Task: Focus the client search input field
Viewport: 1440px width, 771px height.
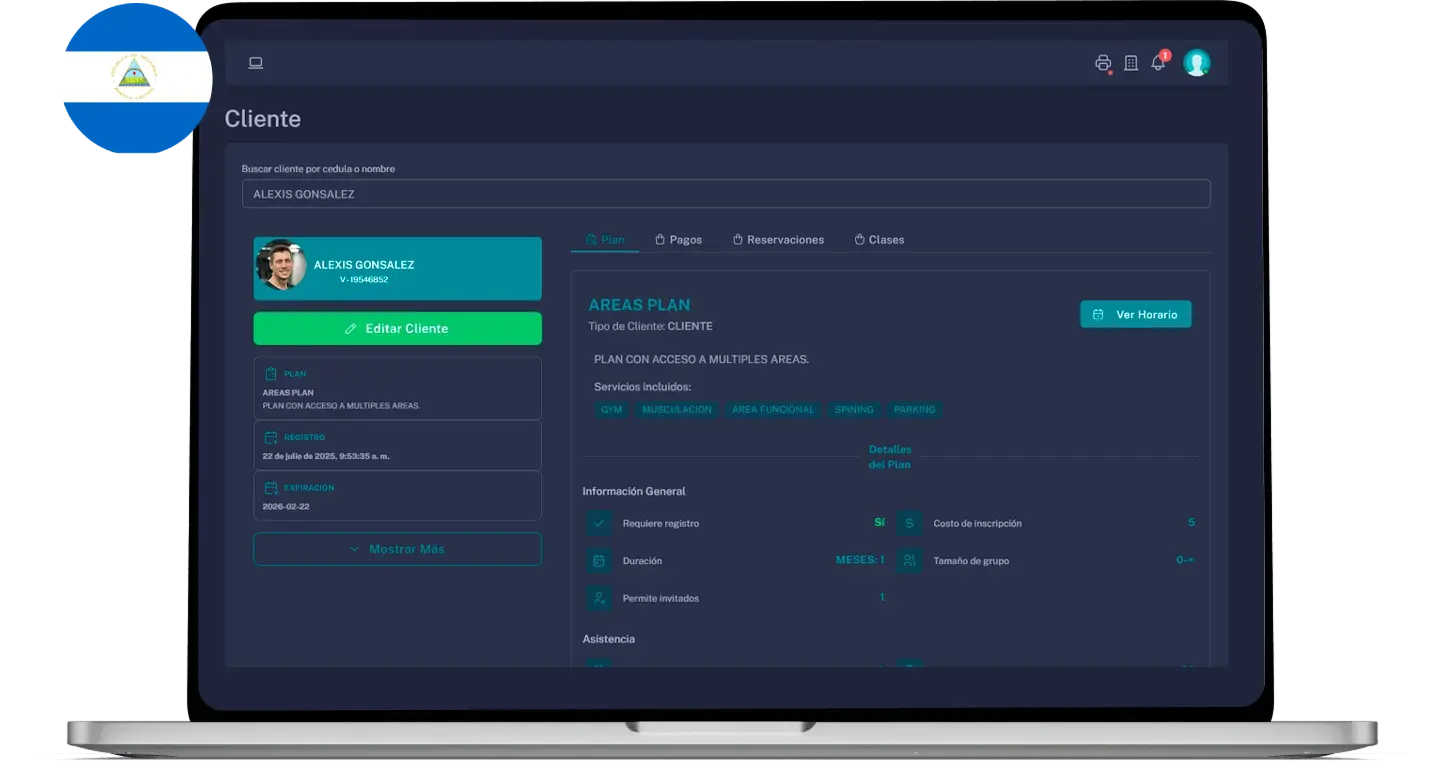Action: click(x=725, y=194)
